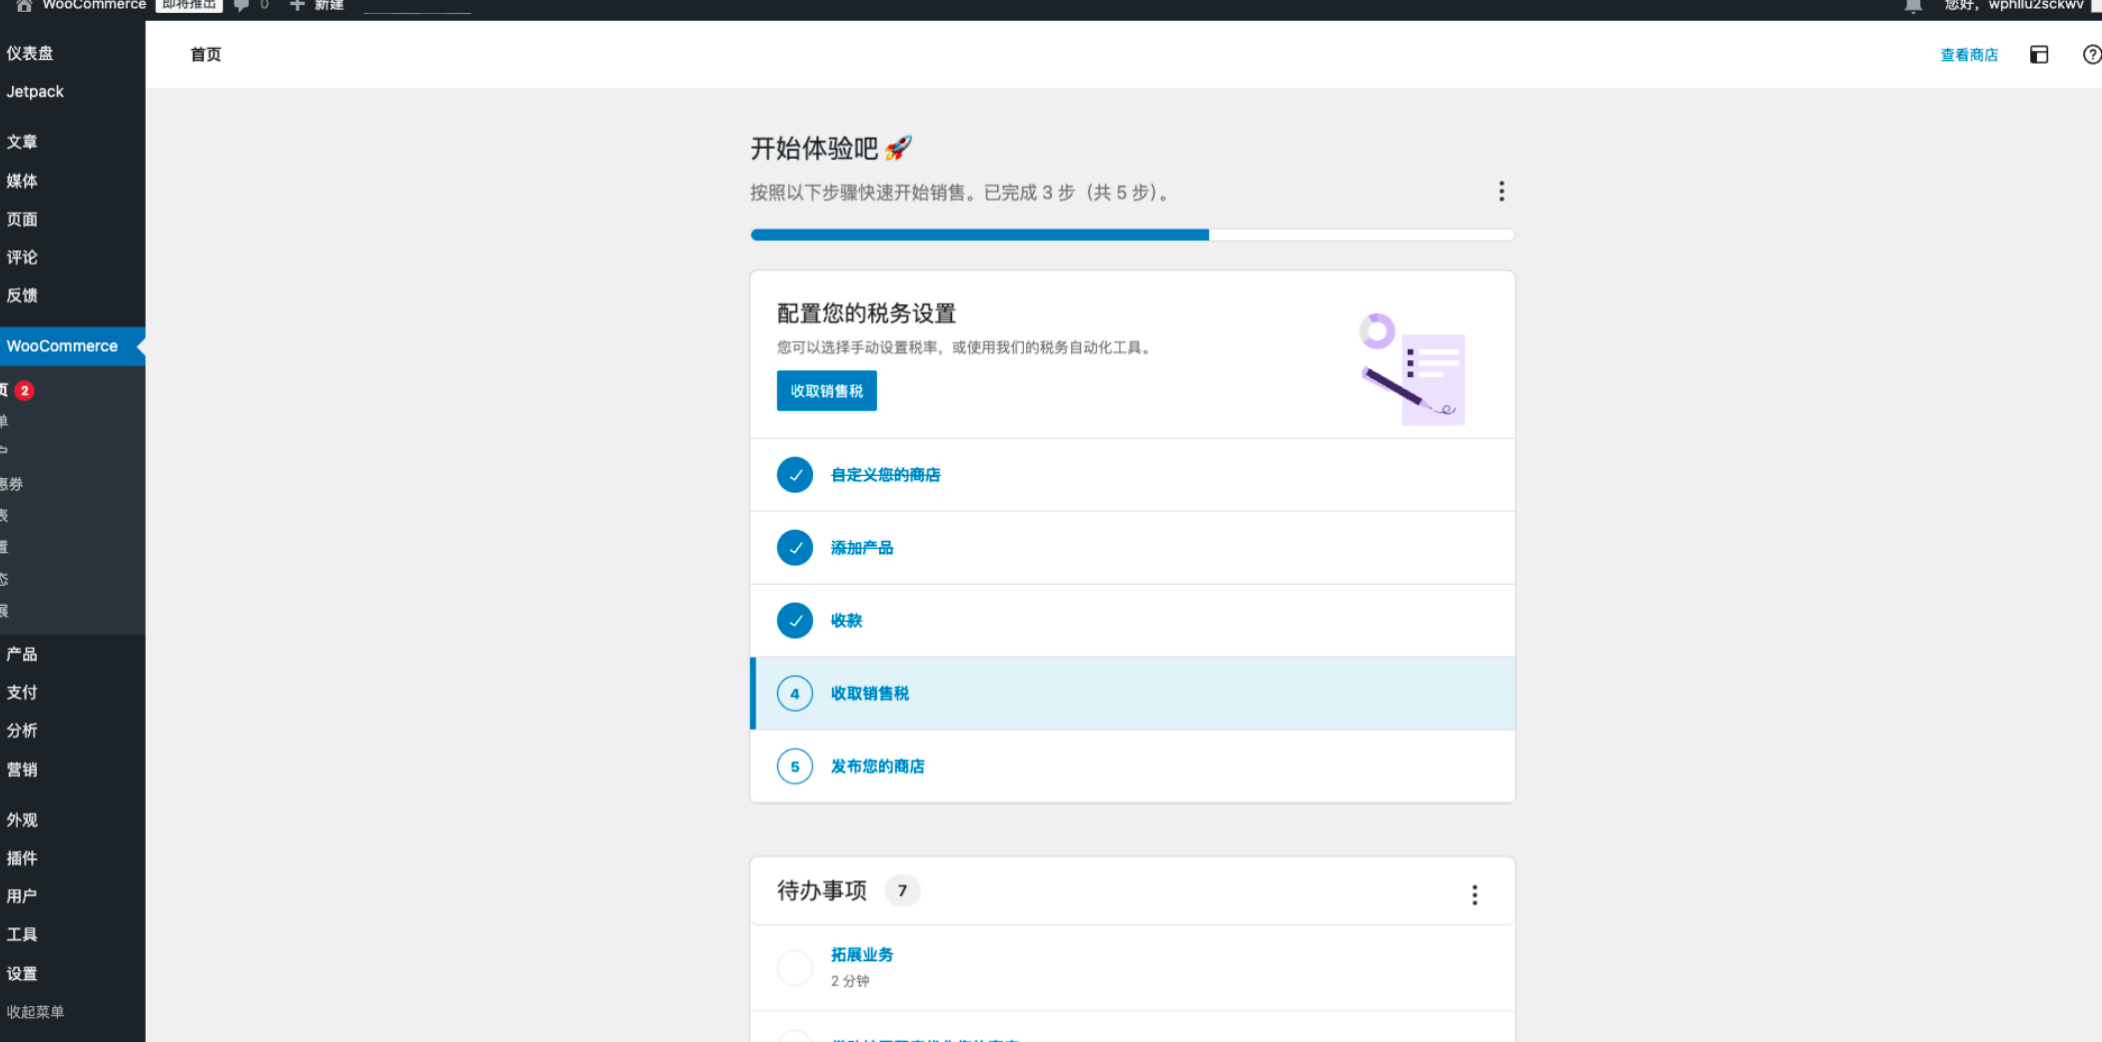Toggle the empty circle beside 拓展业务
This screenshot has width=2102, height=1042.
tap(795, 967)
